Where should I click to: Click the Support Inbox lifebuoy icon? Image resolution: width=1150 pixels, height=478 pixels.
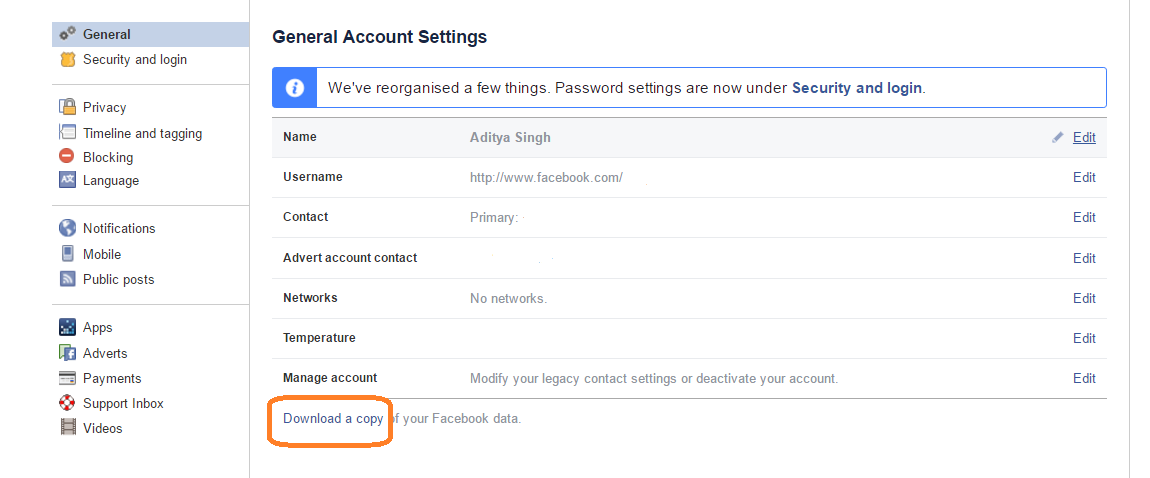coord(67,402)
